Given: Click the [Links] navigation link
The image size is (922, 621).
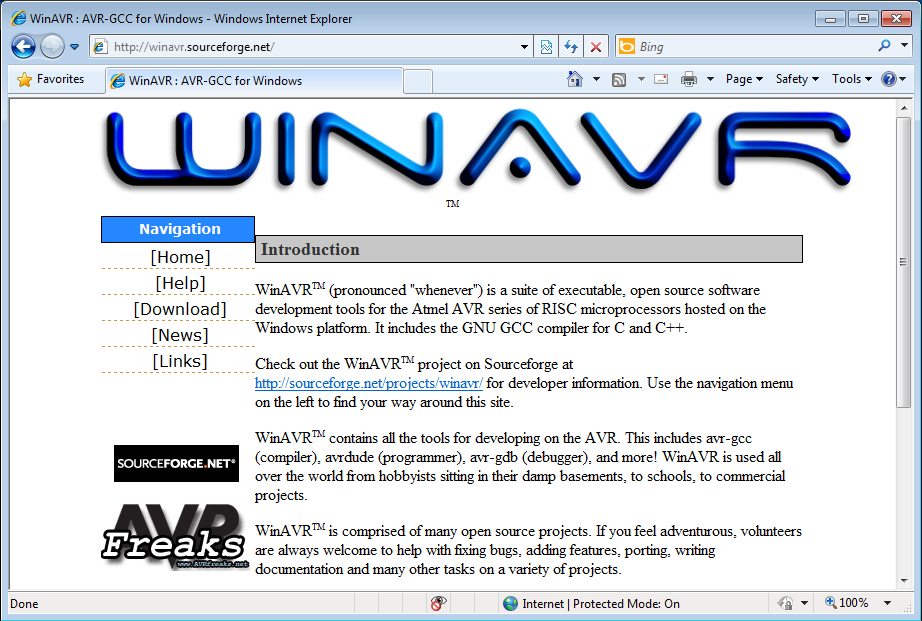Looking at the screenshot, I should pos(180,360).
